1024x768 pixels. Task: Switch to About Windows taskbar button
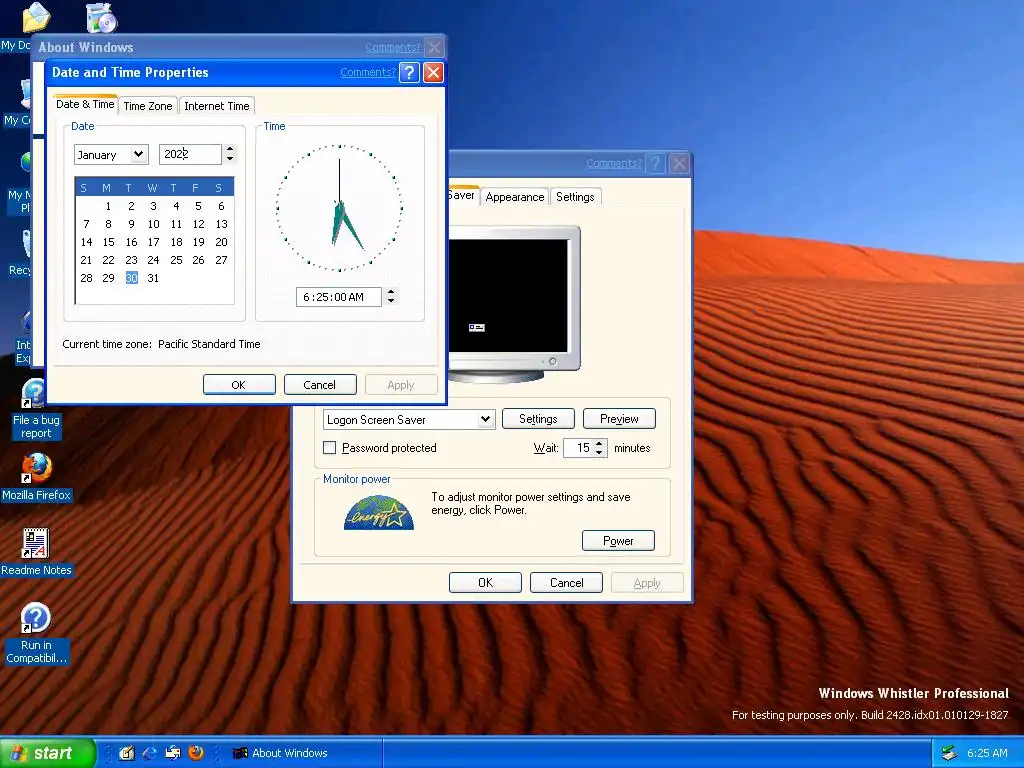coord(304,753)
